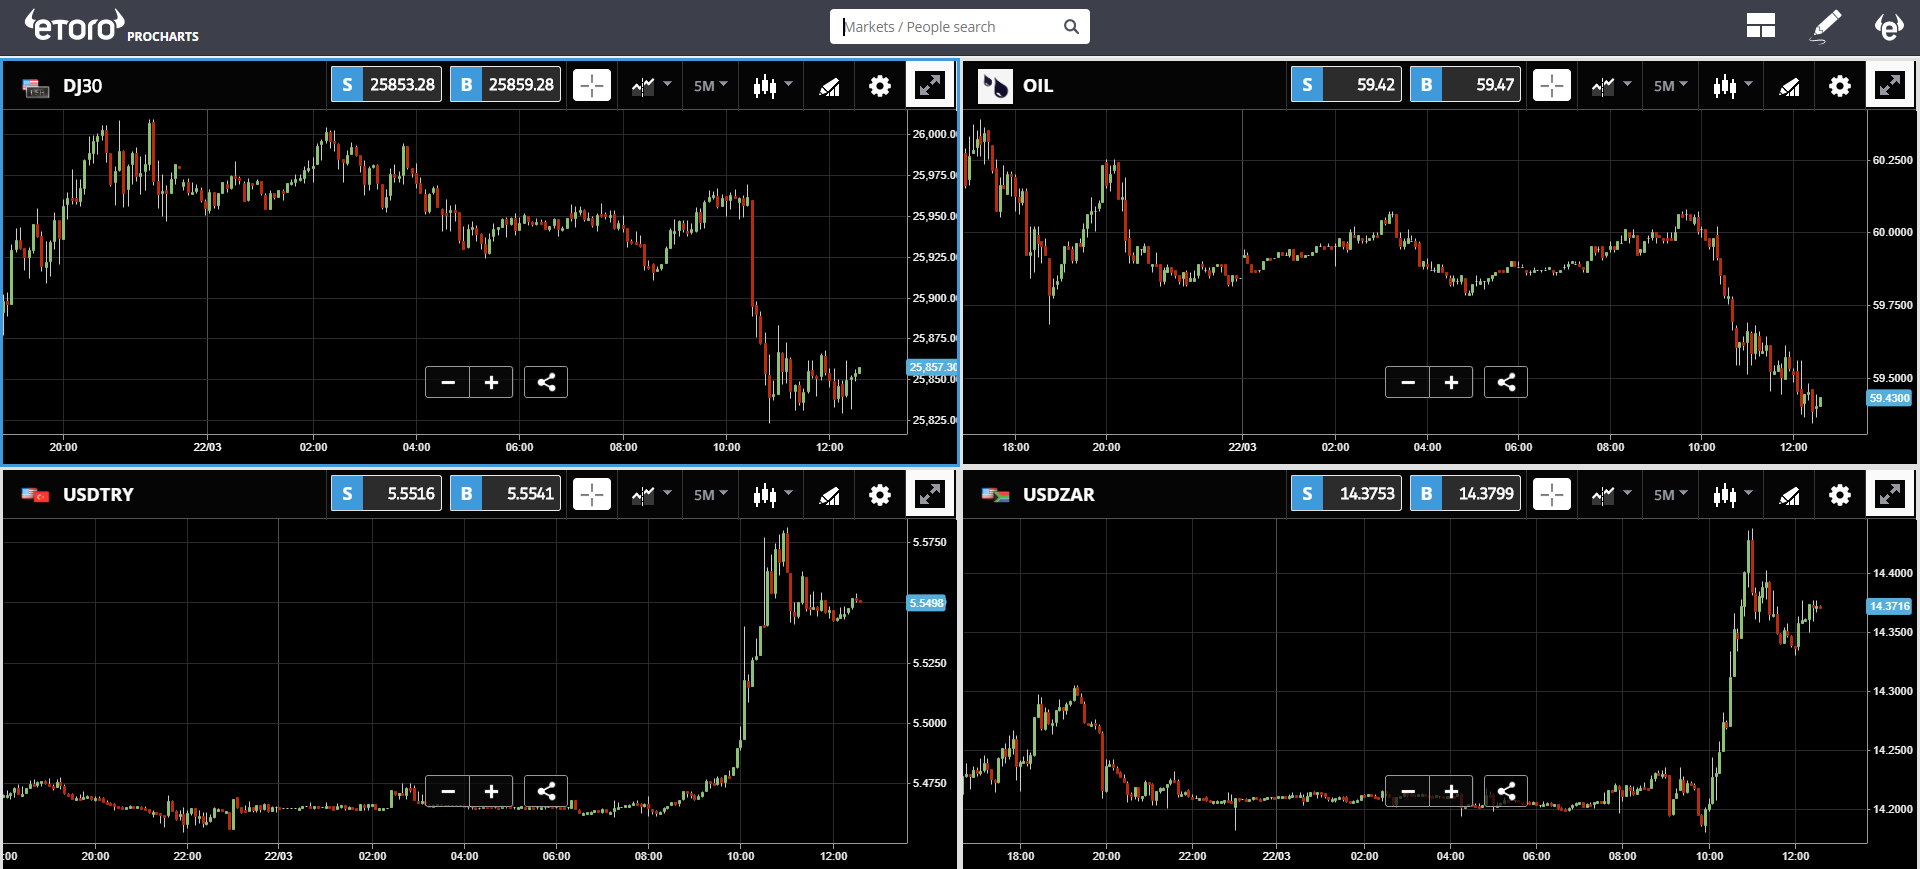Share the OIL chart

(1506, 382)
